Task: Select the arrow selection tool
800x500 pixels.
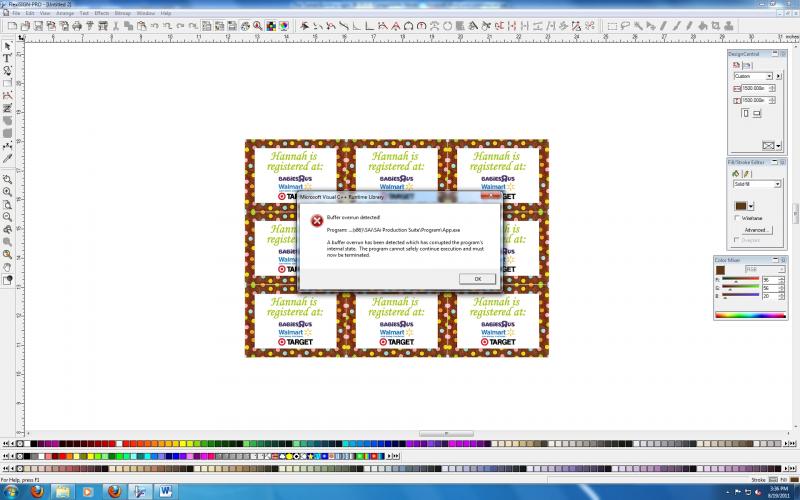Action: [x=7, y=46]
